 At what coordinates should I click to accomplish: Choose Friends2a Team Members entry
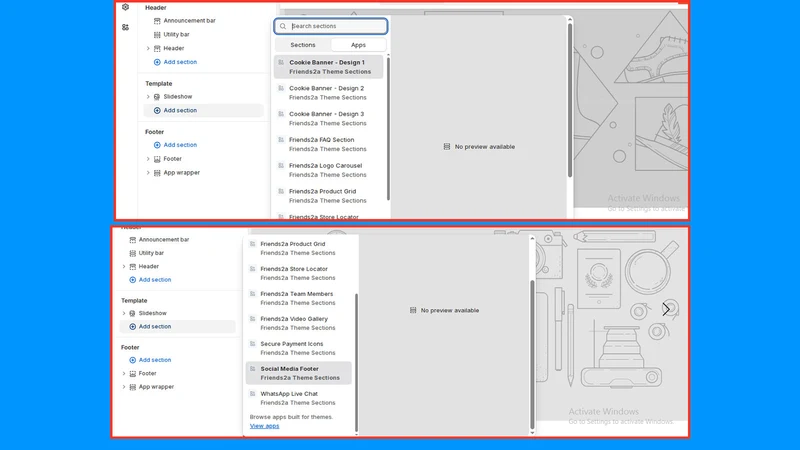click(x=299, y=298)
